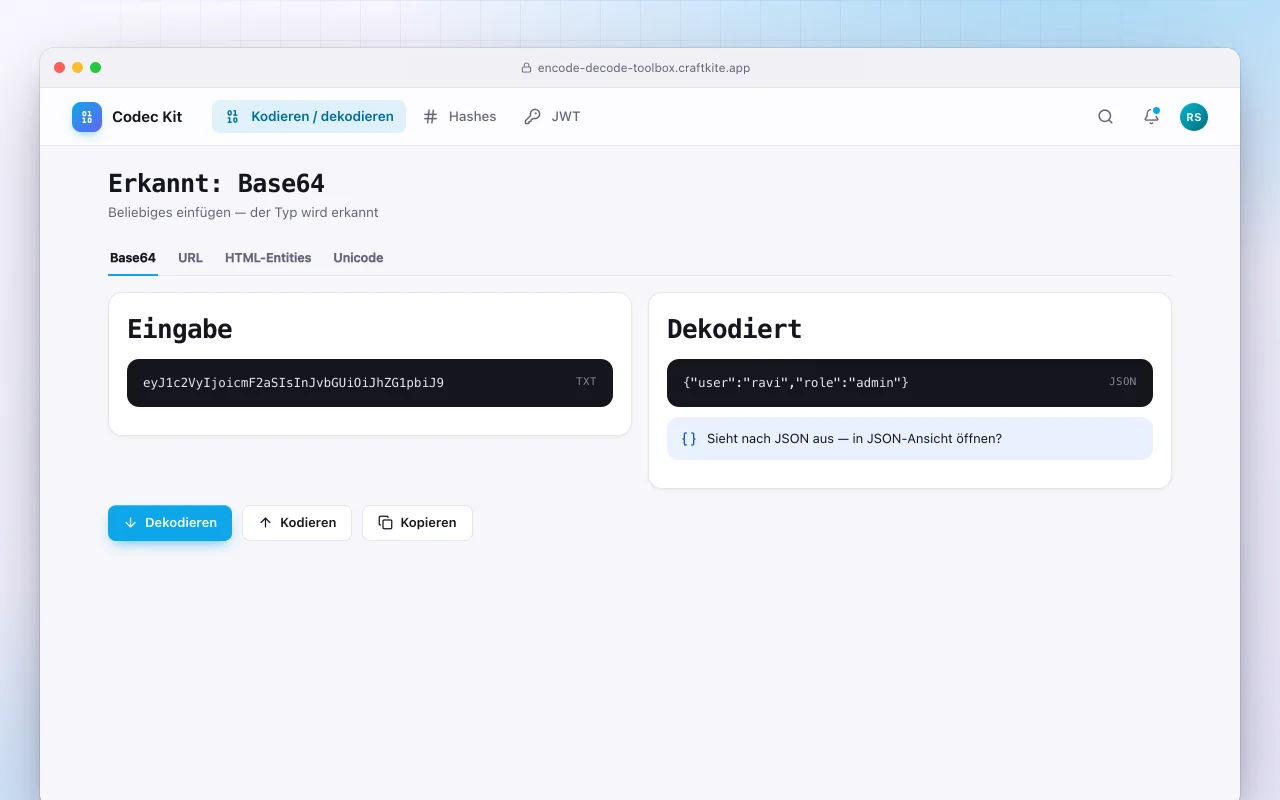The image size is (1280, 800).
Task: Click the JSON label in Dekodiert box
Action: [x=1123, y=382]
